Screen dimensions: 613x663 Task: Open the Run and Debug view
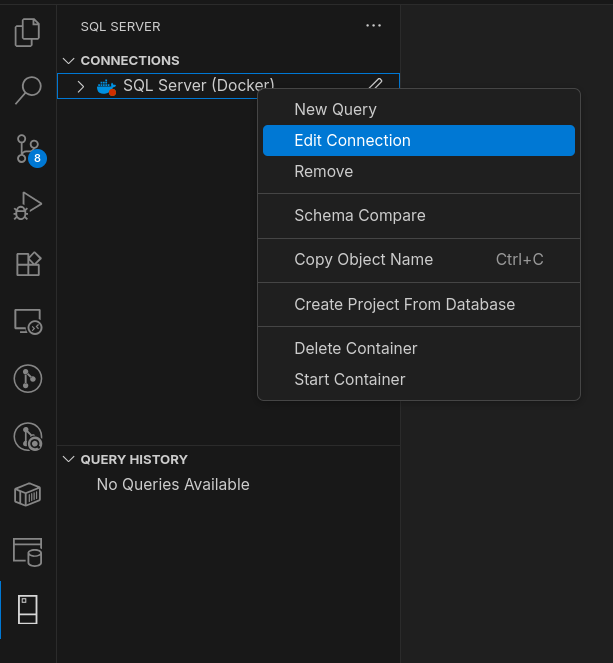[x=28, y=206]
